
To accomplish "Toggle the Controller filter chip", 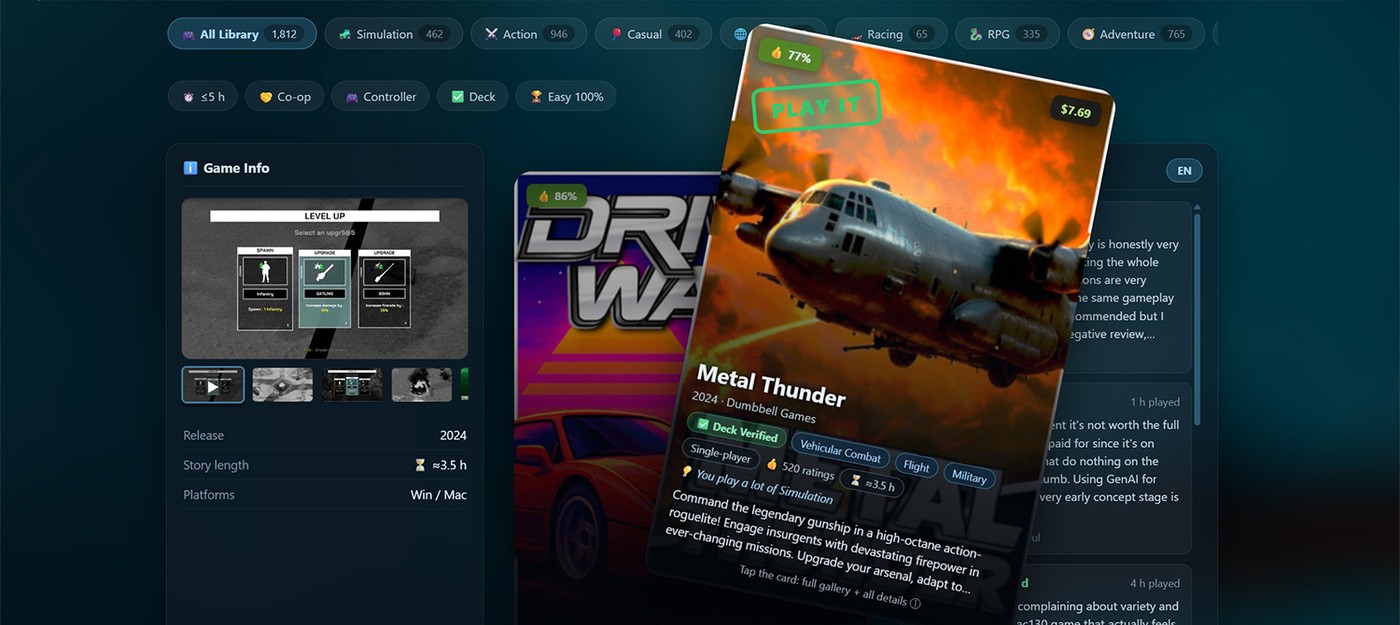I will (x=380, y=97).
